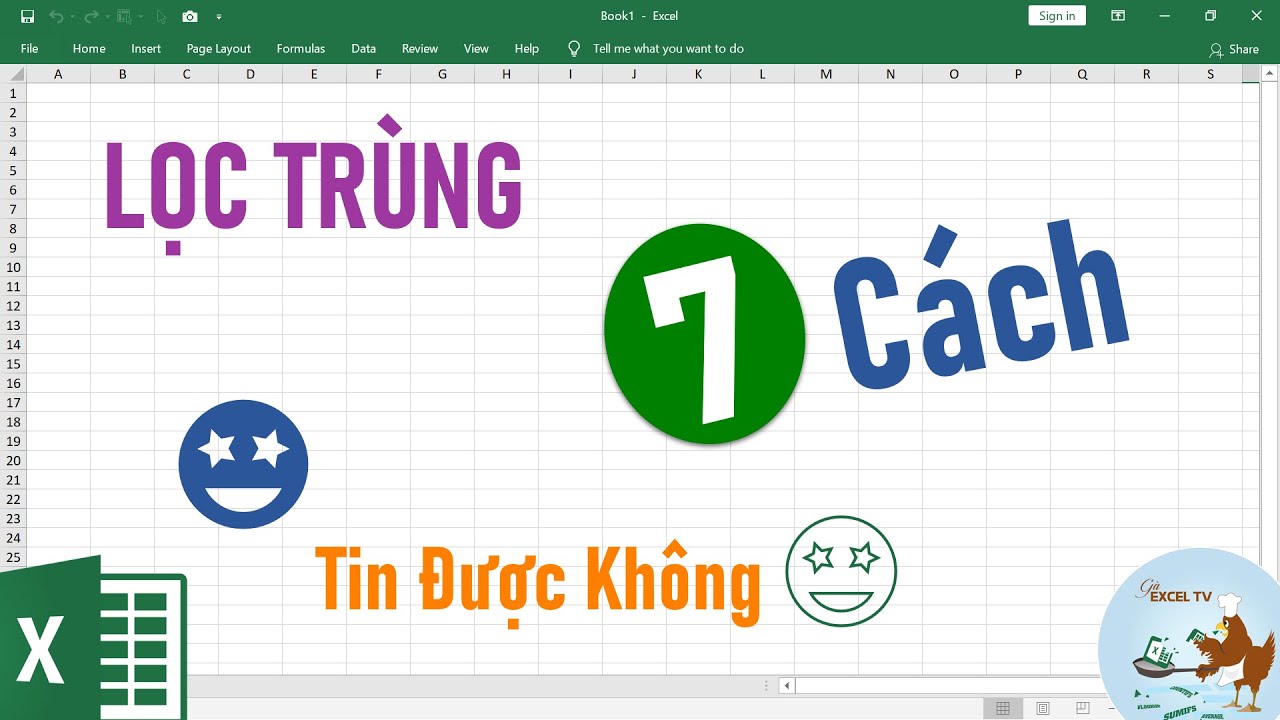The height and width of the screenshot is (720, 1280).
Task: Select column L header
Action: pos(762,74)
